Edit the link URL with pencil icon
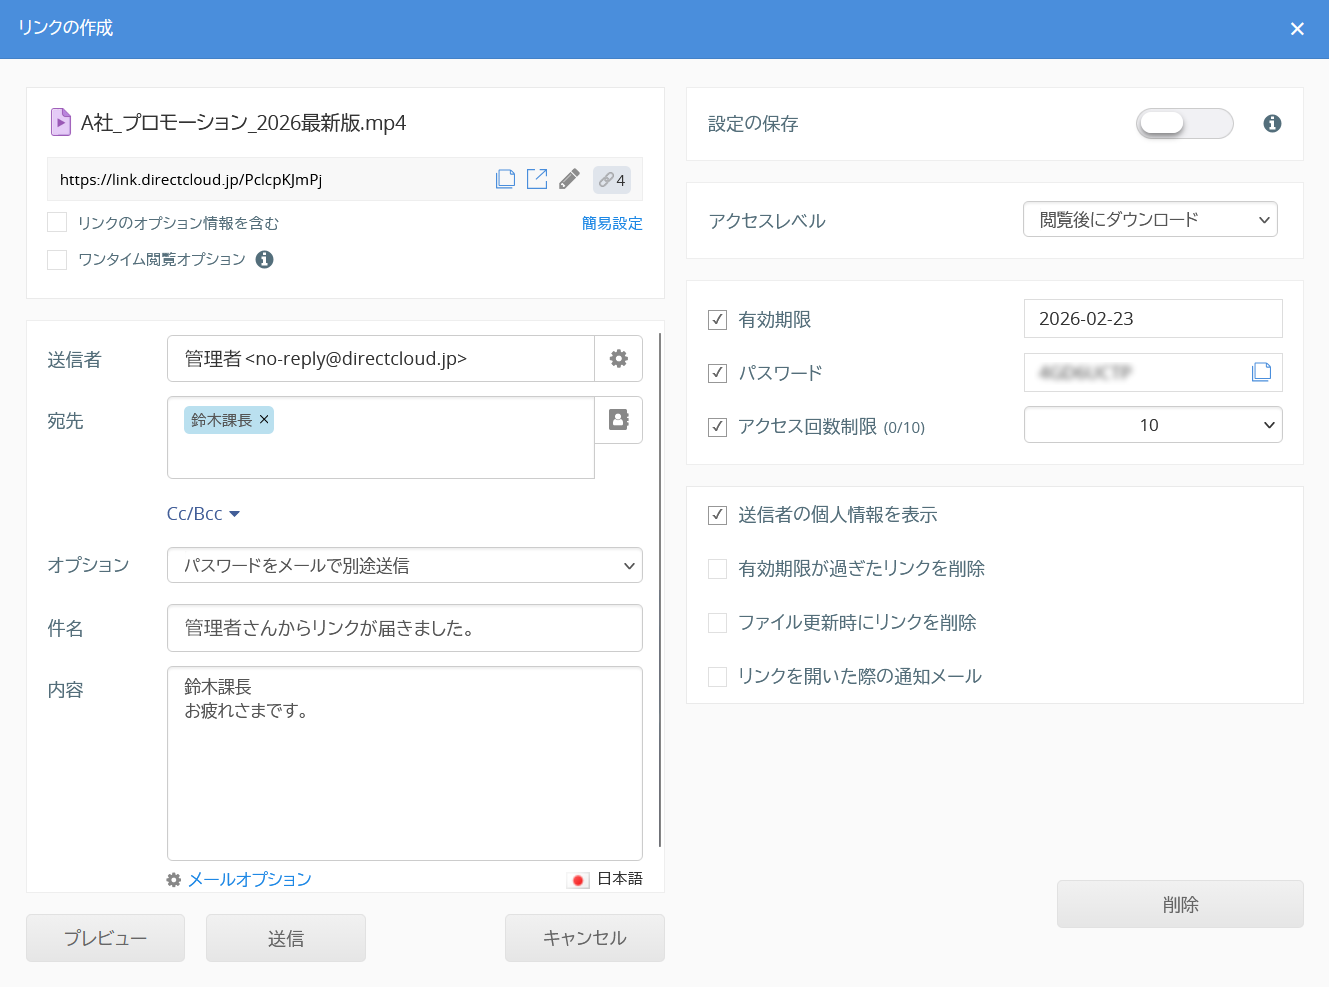This screenshot has height=987, width=1329. pos(569,179)
